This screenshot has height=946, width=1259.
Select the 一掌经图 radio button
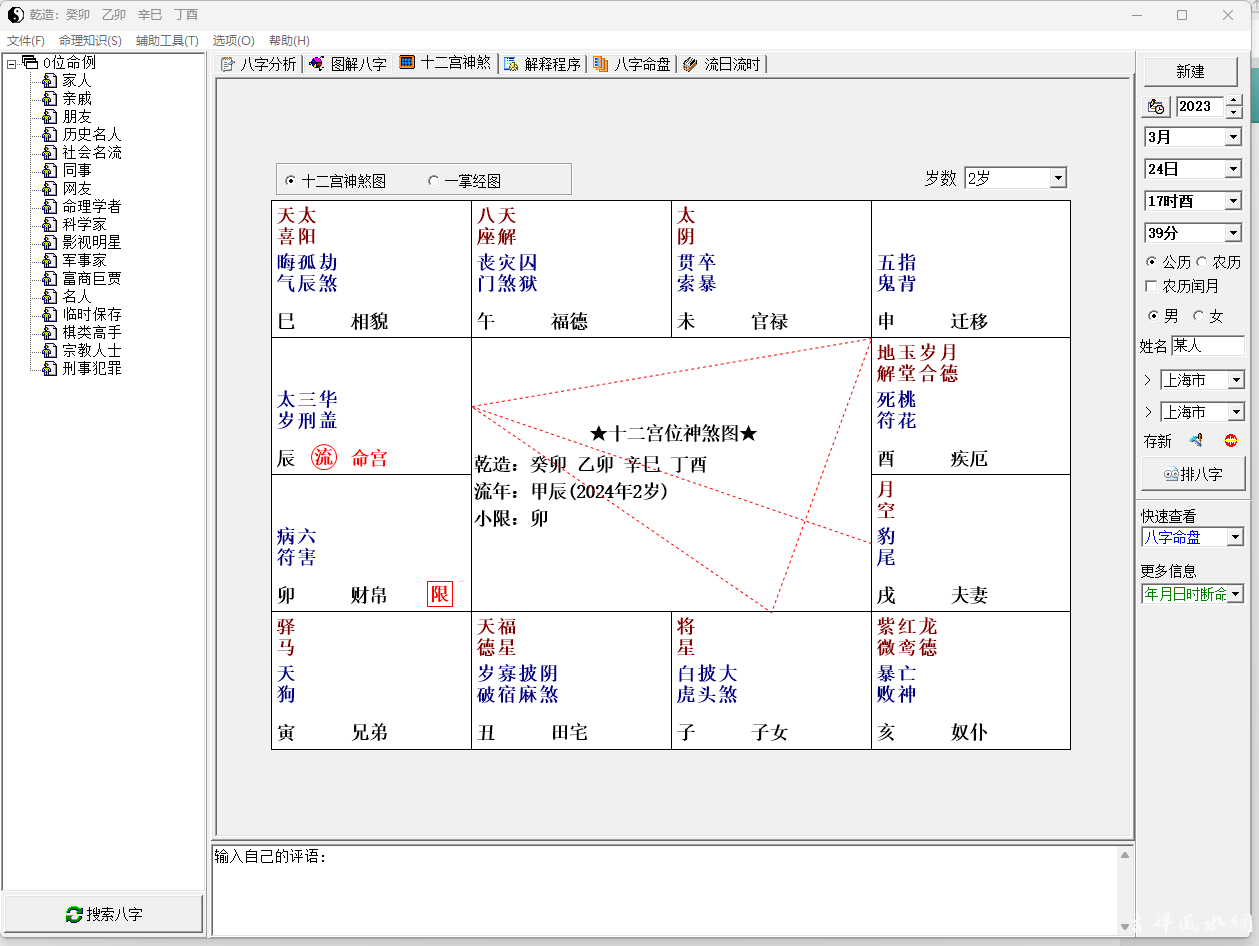point(433,181)
